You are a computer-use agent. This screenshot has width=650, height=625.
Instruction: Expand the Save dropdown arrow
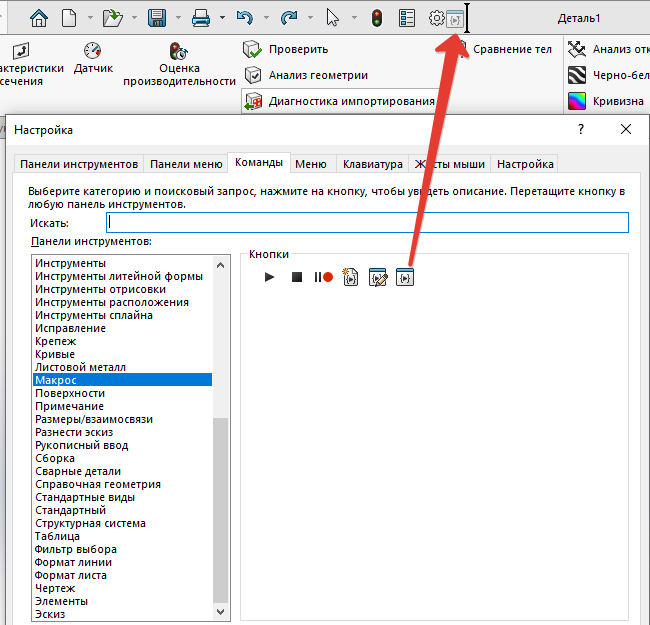pos(178,18)
